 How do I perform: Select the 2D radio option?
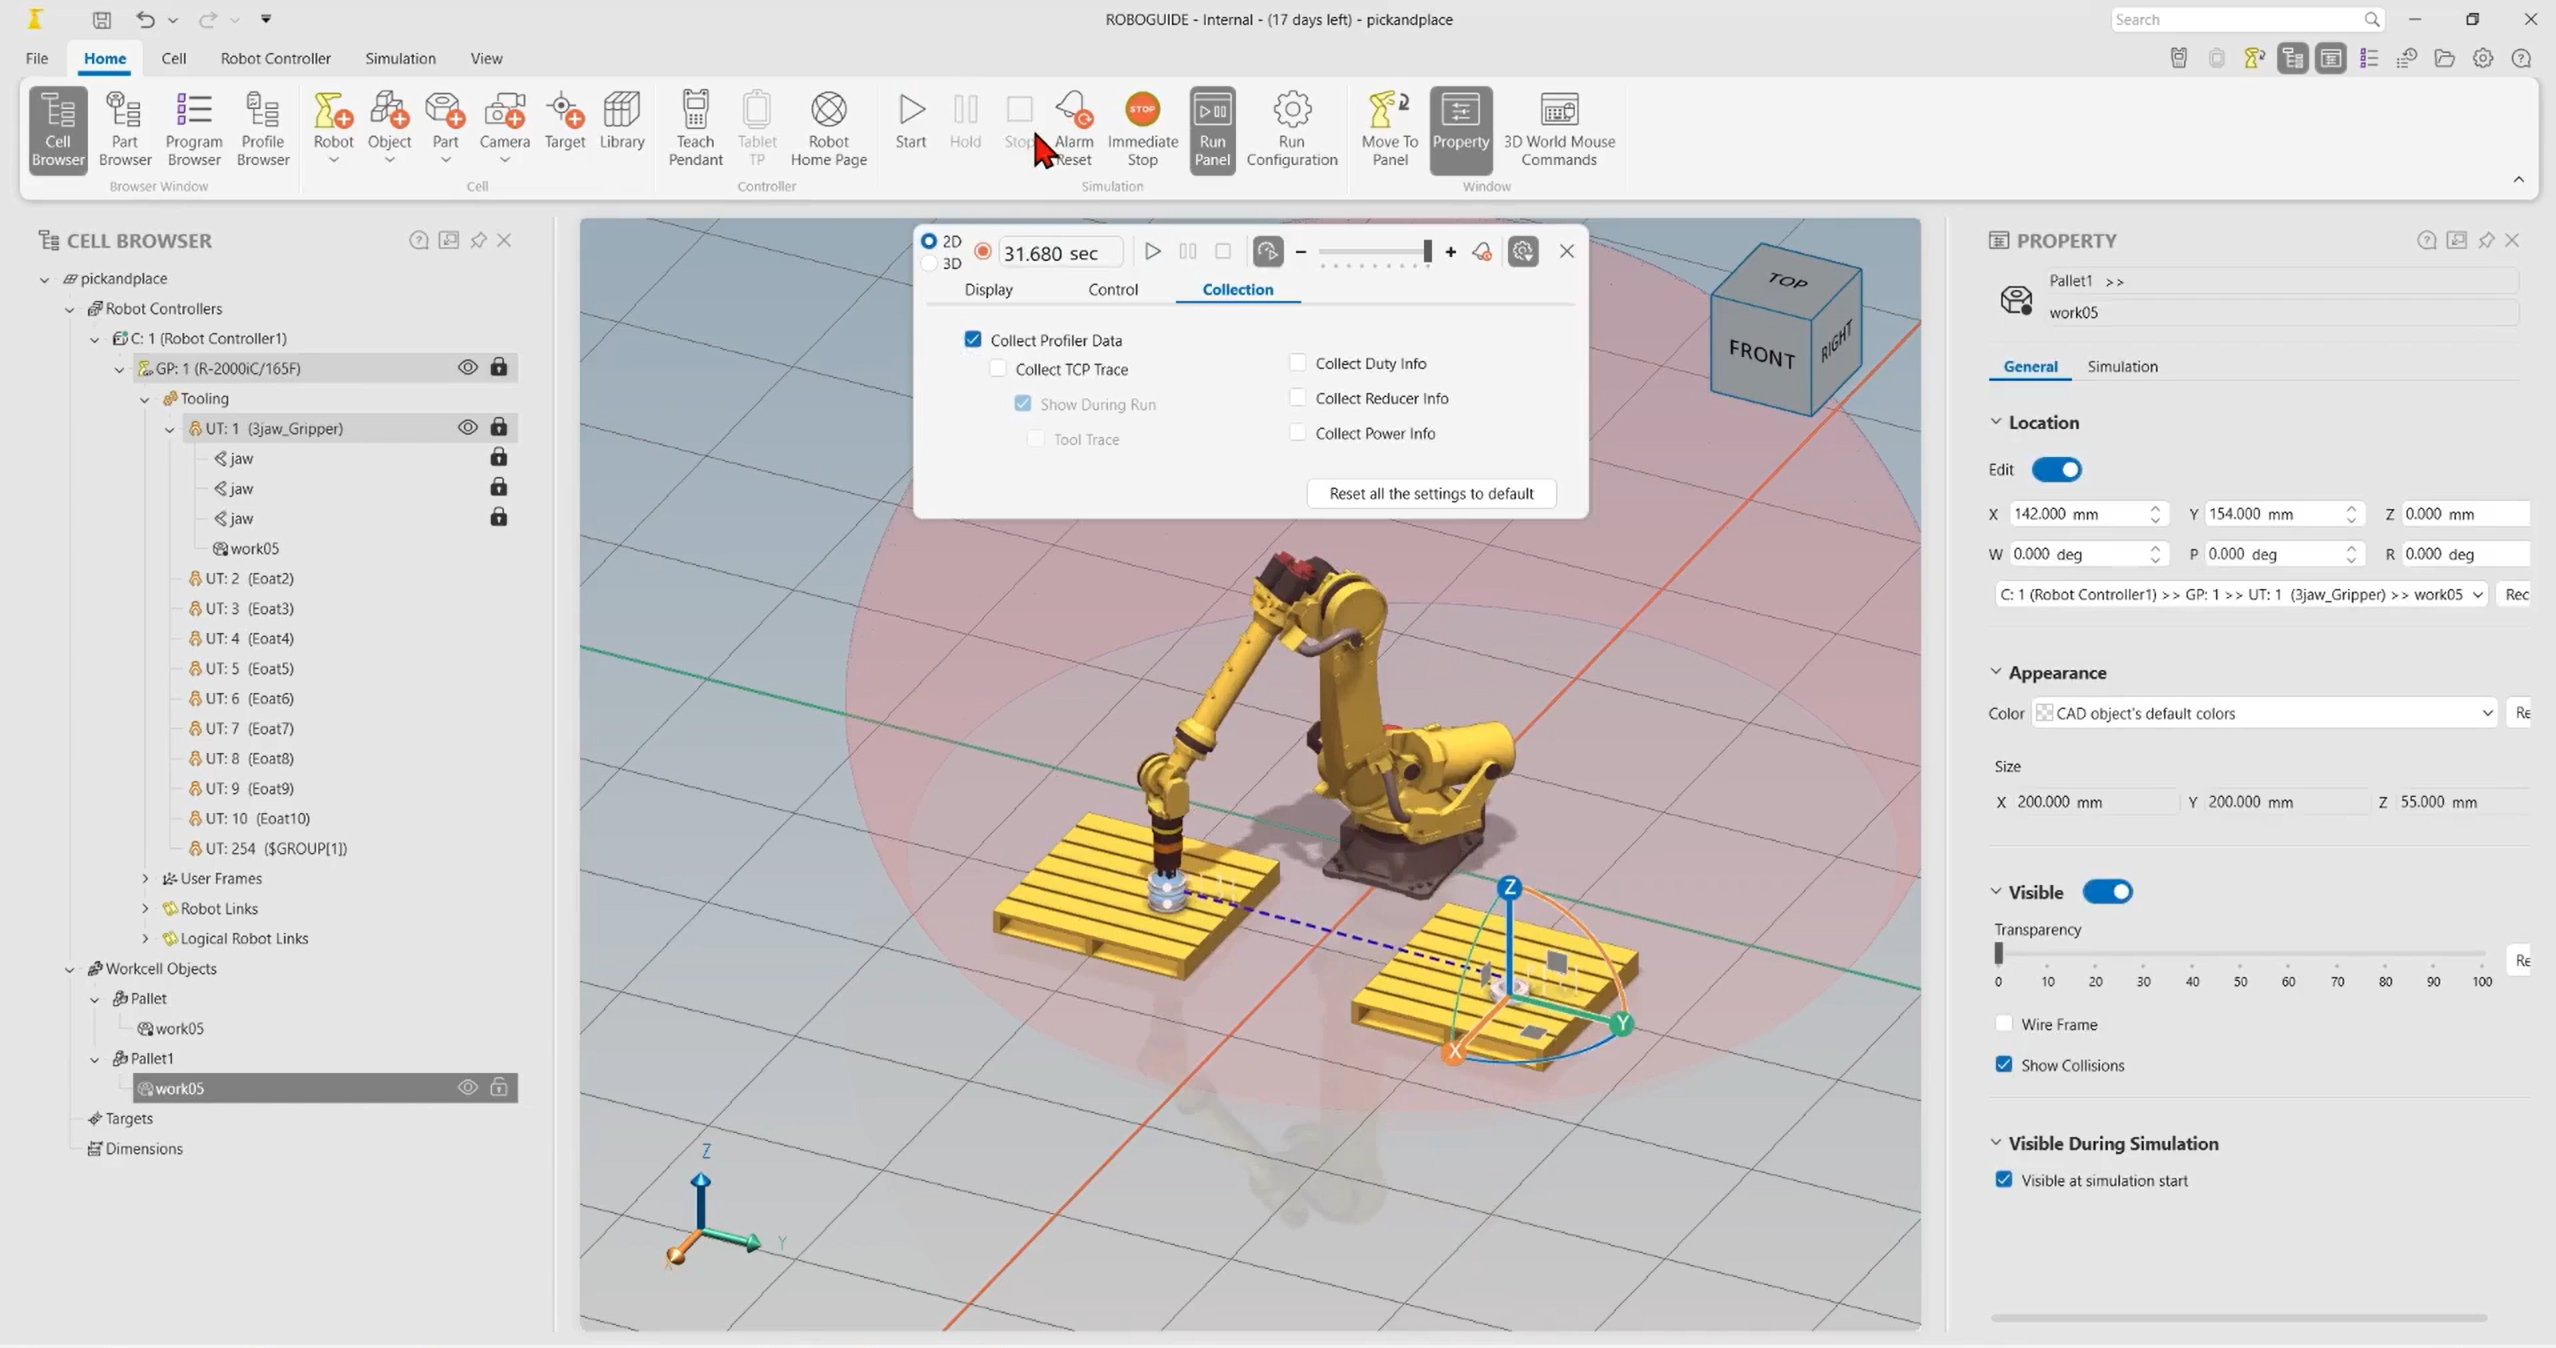click(929, 241)
